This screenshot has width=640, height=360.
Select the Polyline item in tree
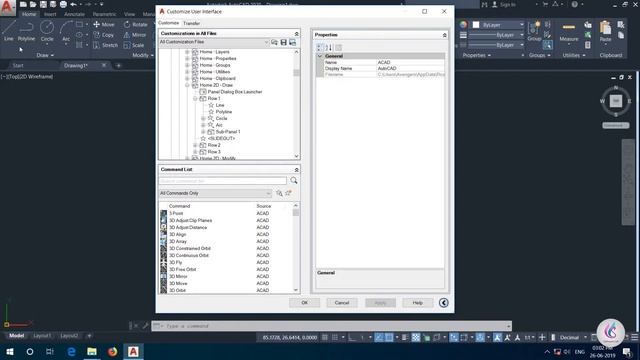pyautogui.click(x=223, y=112)
